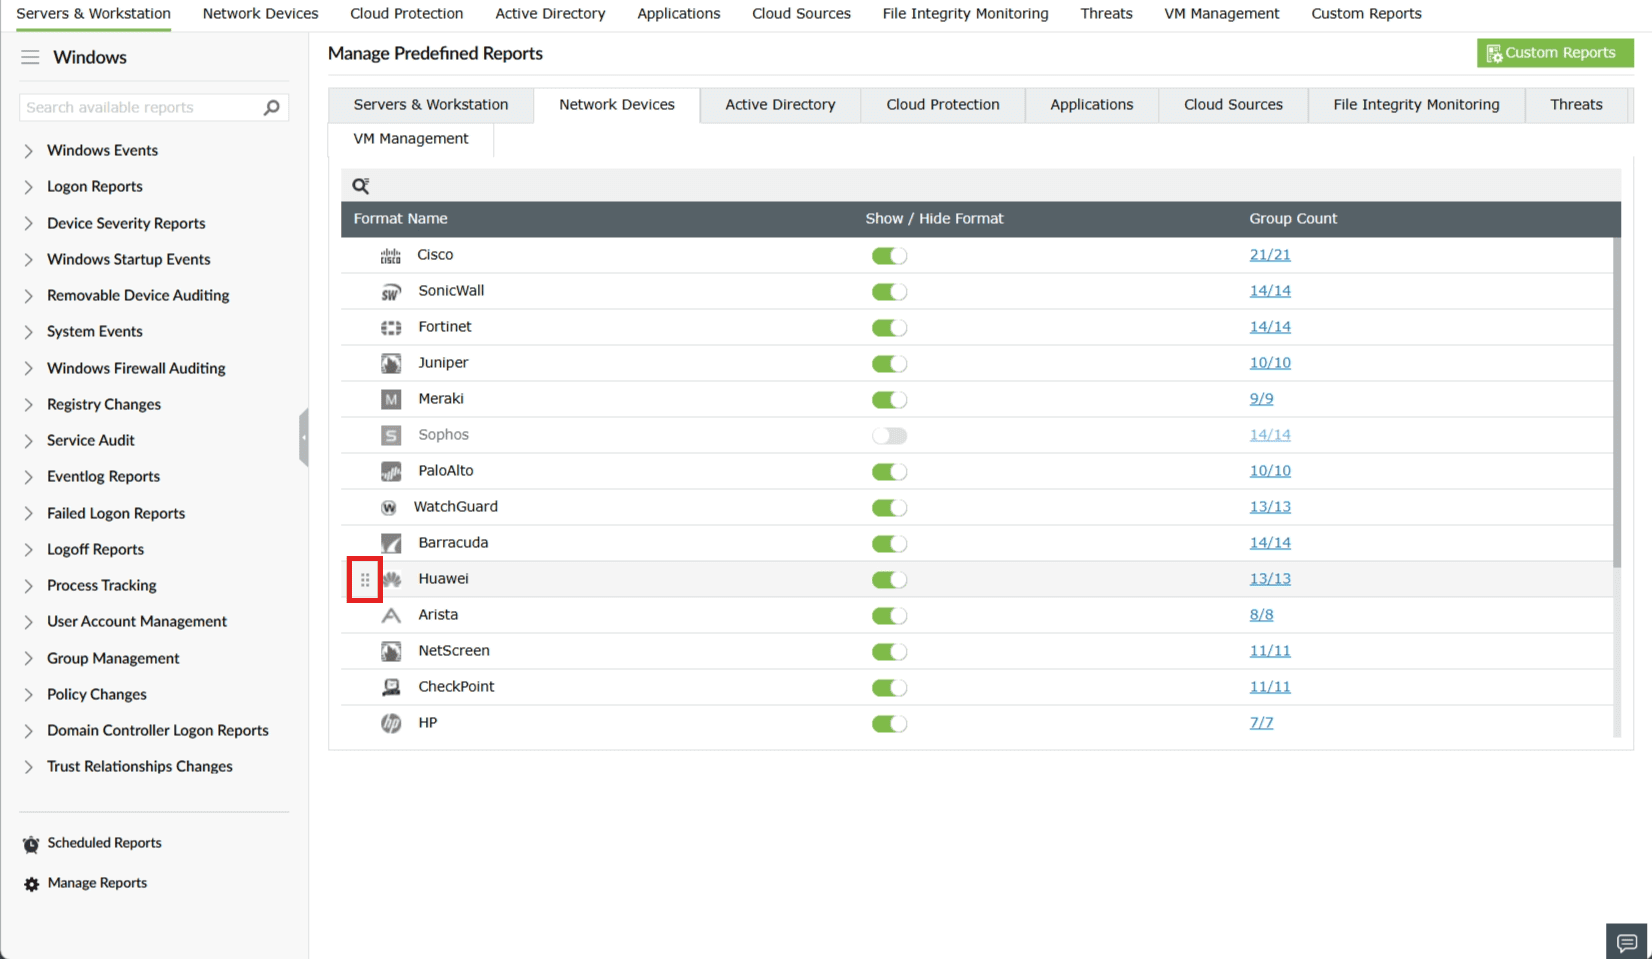Click the Cisco format icon
This screenshot has width=1652, height=959.
(390, 255)
